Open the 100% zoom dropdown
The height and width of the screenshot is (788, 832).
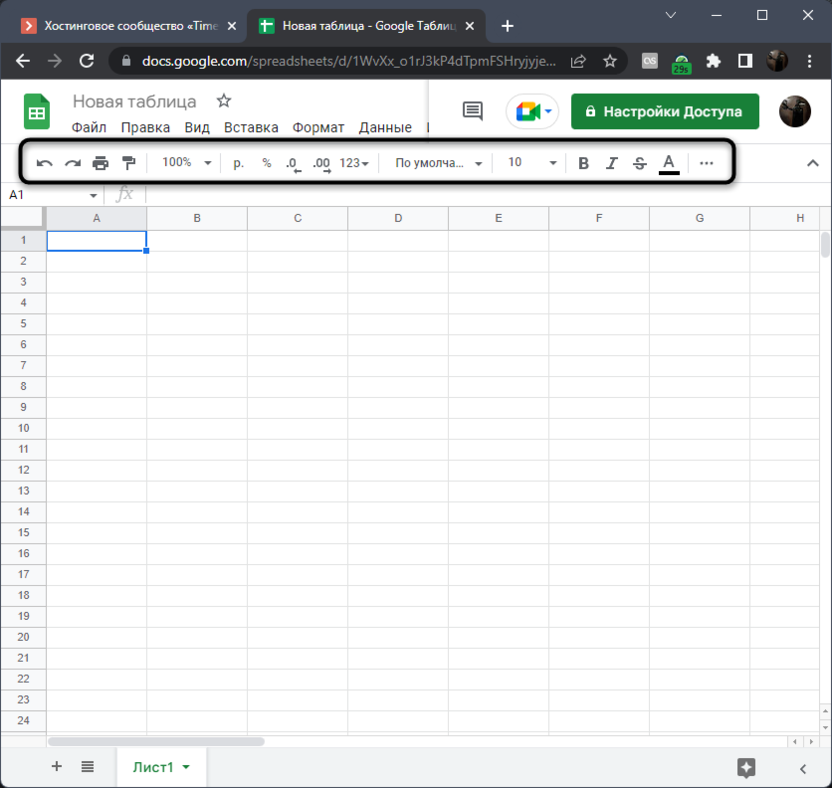[x=187, y=163]
